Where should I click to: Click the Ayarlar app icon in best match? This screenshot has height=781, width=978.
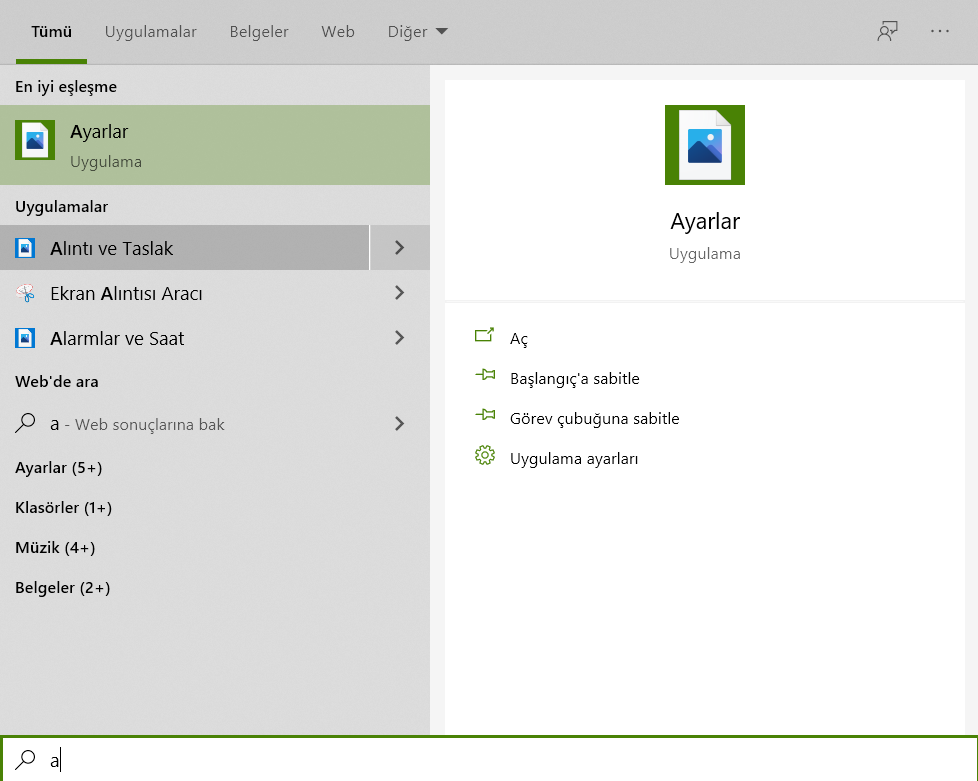coord(35,140)
